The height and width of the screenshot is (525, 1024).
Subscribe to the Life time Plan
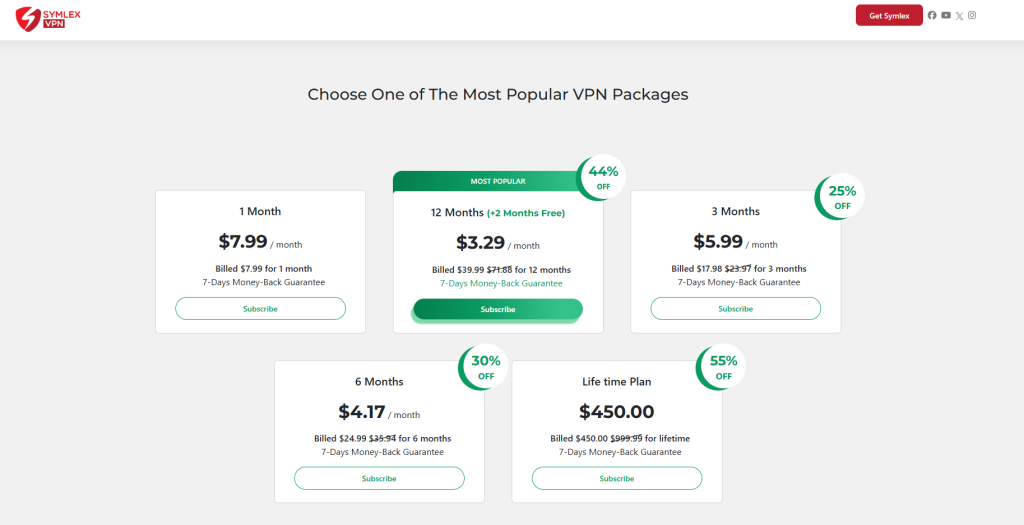coord(616,479)
